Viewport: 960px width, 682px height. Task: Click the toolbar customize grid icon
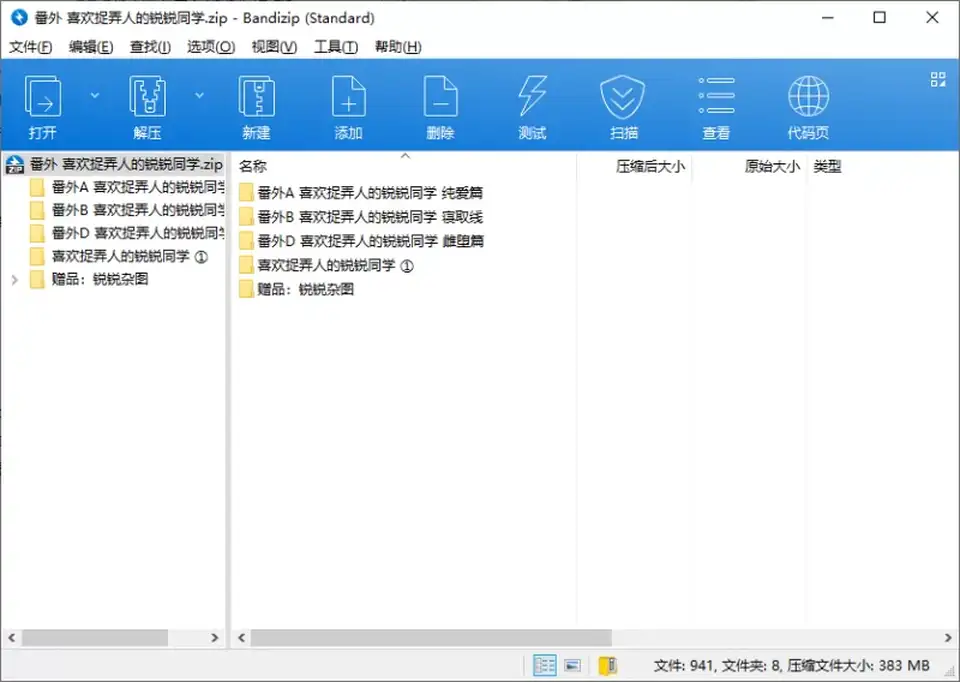937,80
